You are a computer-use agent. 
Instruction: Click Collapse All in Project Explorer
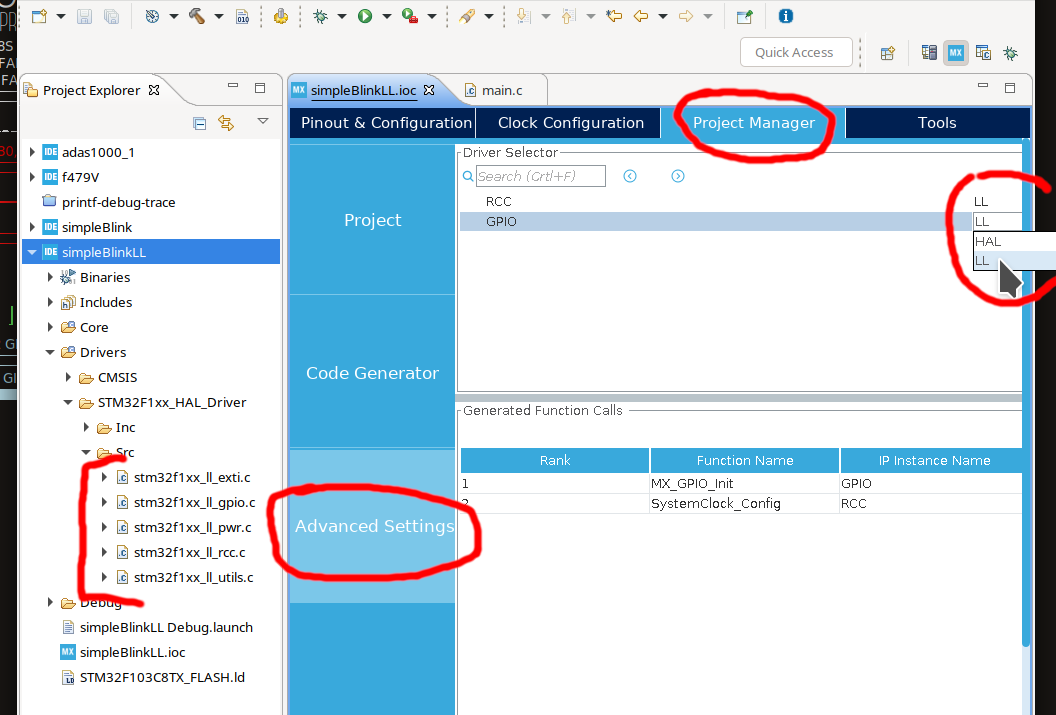point(199,123)
